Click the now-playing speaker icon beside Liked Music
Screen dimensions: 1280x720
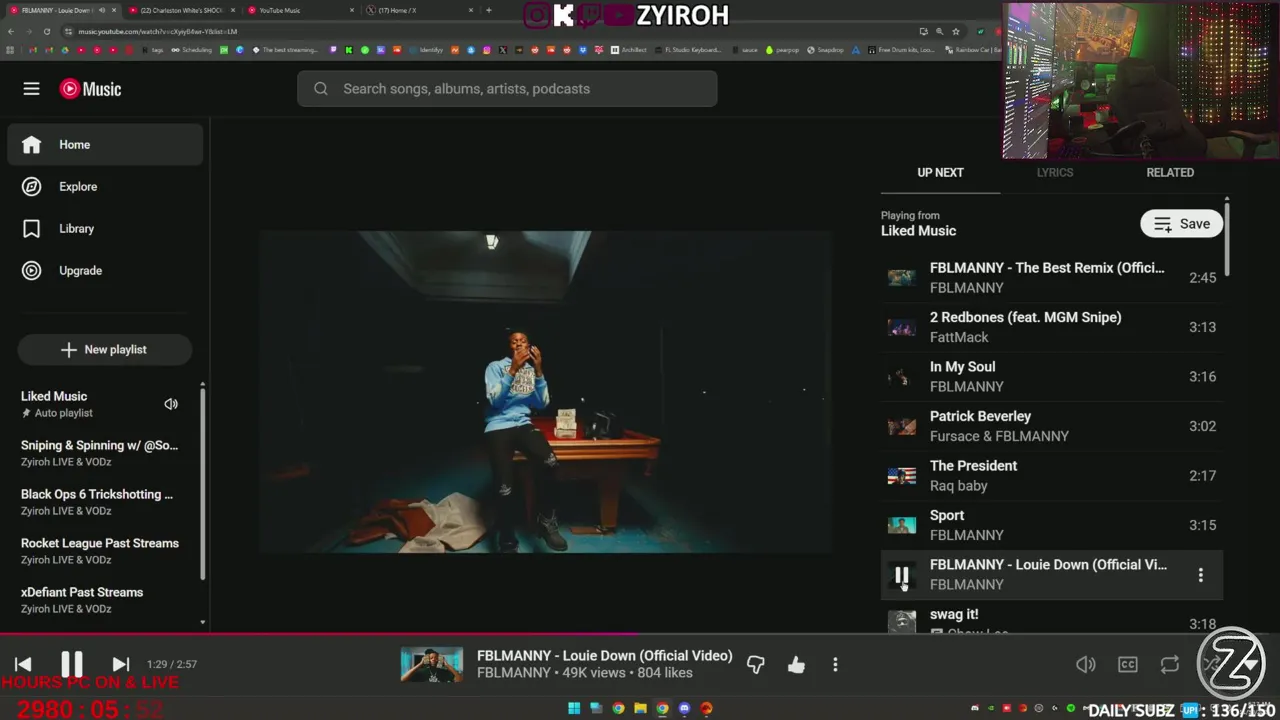click(171, 404)
